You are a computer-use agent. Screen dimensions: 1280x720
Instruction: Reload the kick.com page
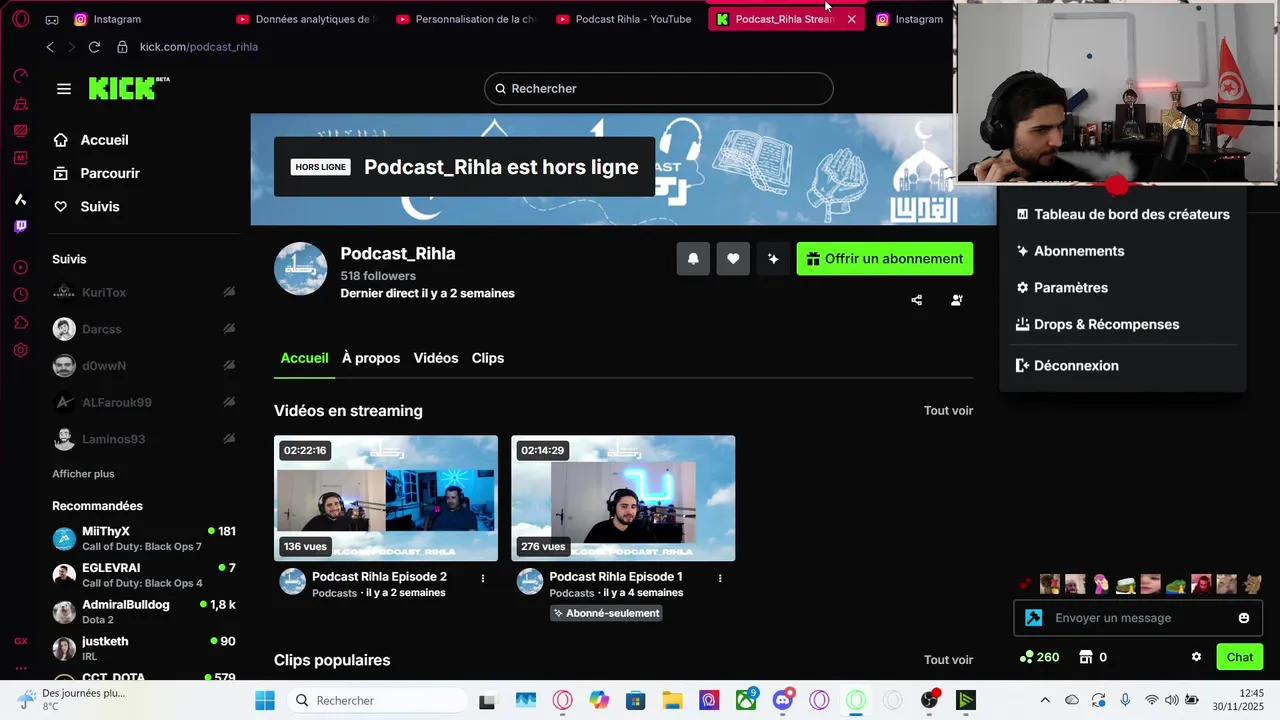(94, 47)
